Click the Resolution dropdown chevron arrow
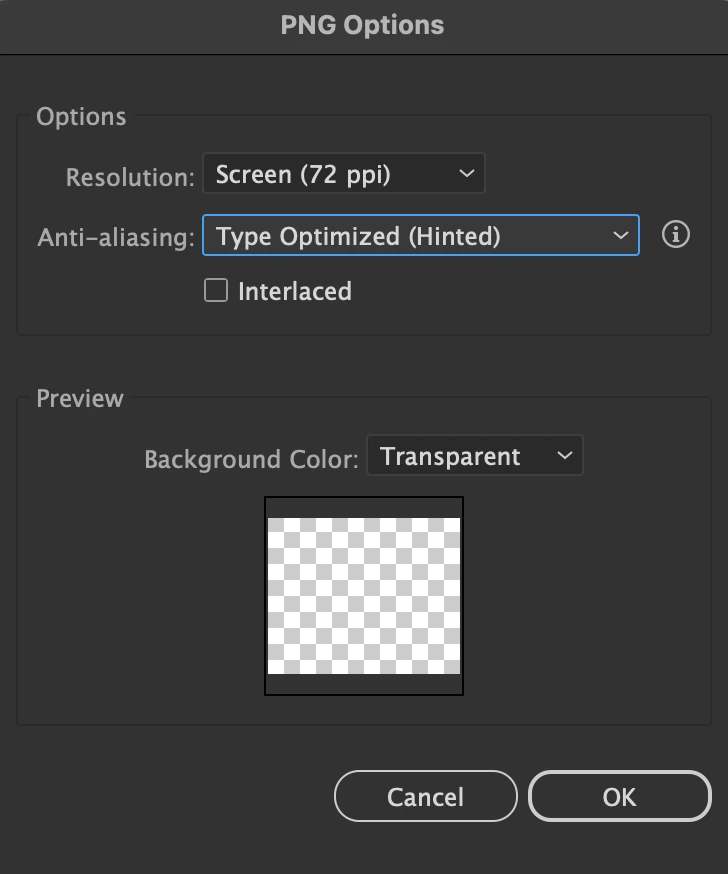The width and height of the screenshot is (728, 874). [x=466, y=175]
